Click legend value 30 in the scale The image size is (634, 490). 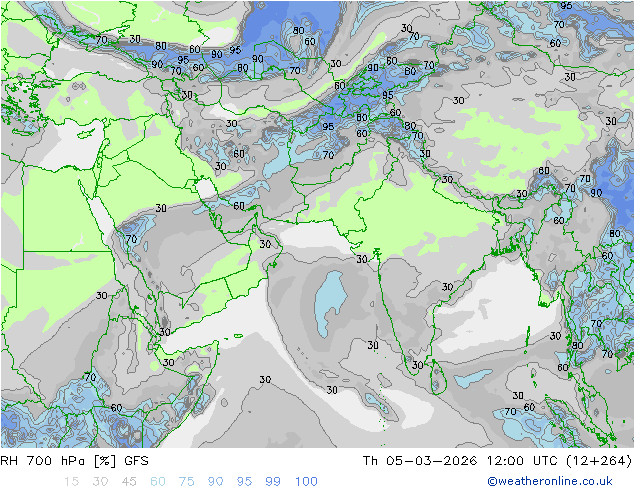[x=100, y=482]
